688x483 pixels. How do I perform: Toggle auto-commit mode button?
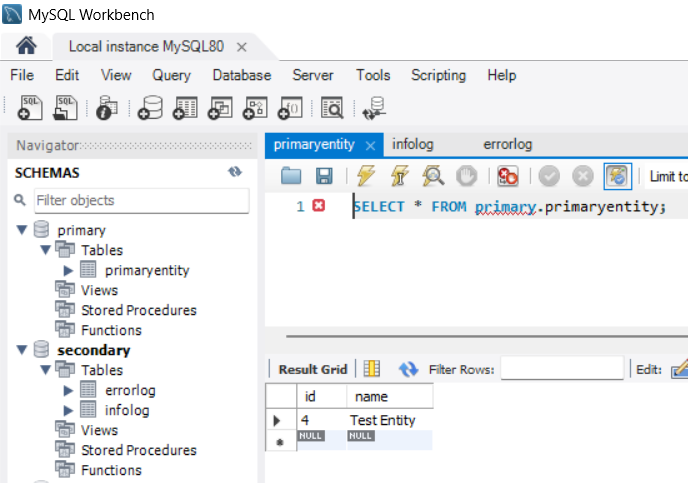(x=617, y=176)
